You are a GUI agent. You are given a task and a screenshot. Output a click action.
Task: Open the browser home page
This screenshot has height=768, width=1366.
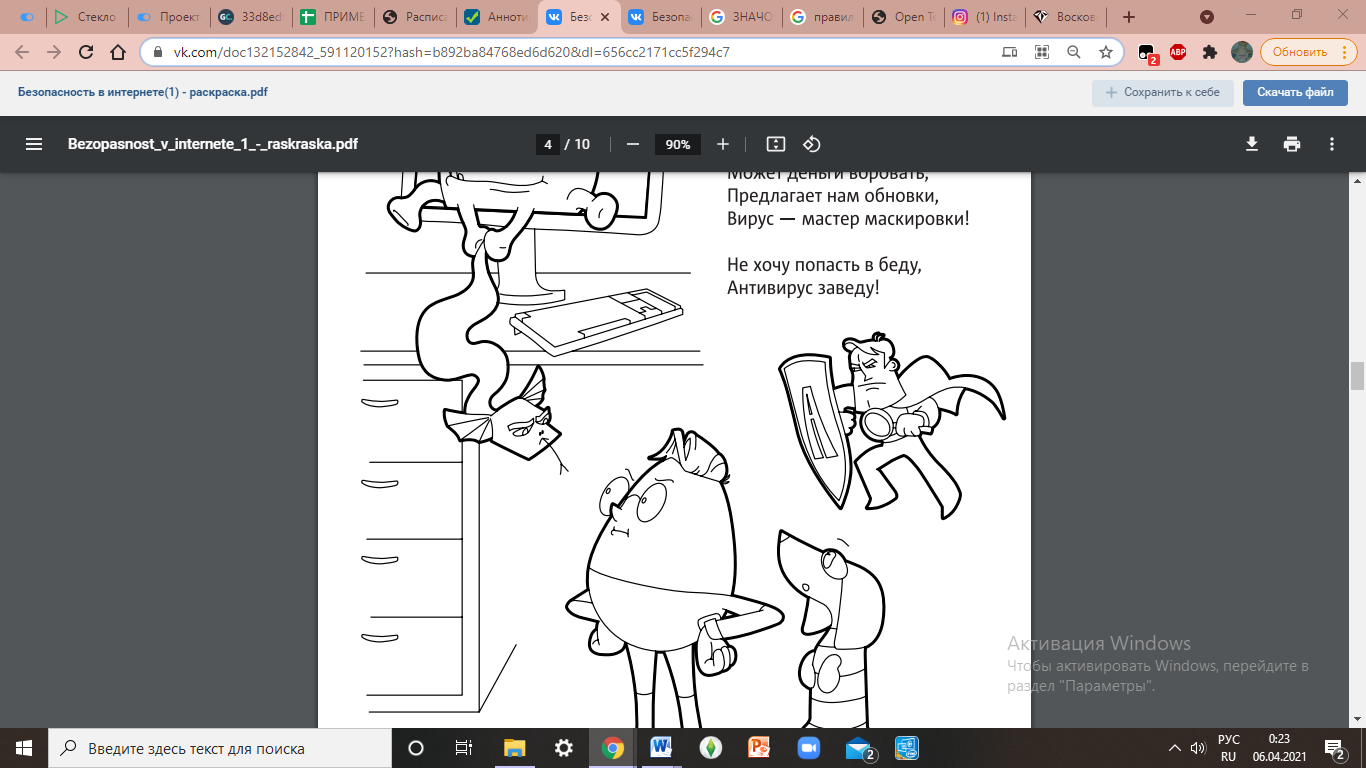tap(118, 52)
